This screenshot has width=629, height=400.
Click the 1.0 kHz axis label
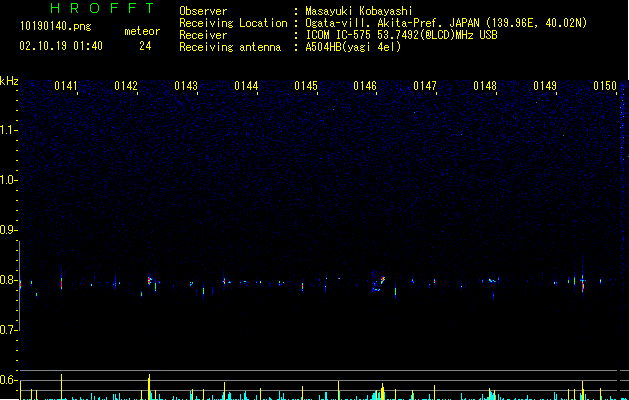coord(8,180)
